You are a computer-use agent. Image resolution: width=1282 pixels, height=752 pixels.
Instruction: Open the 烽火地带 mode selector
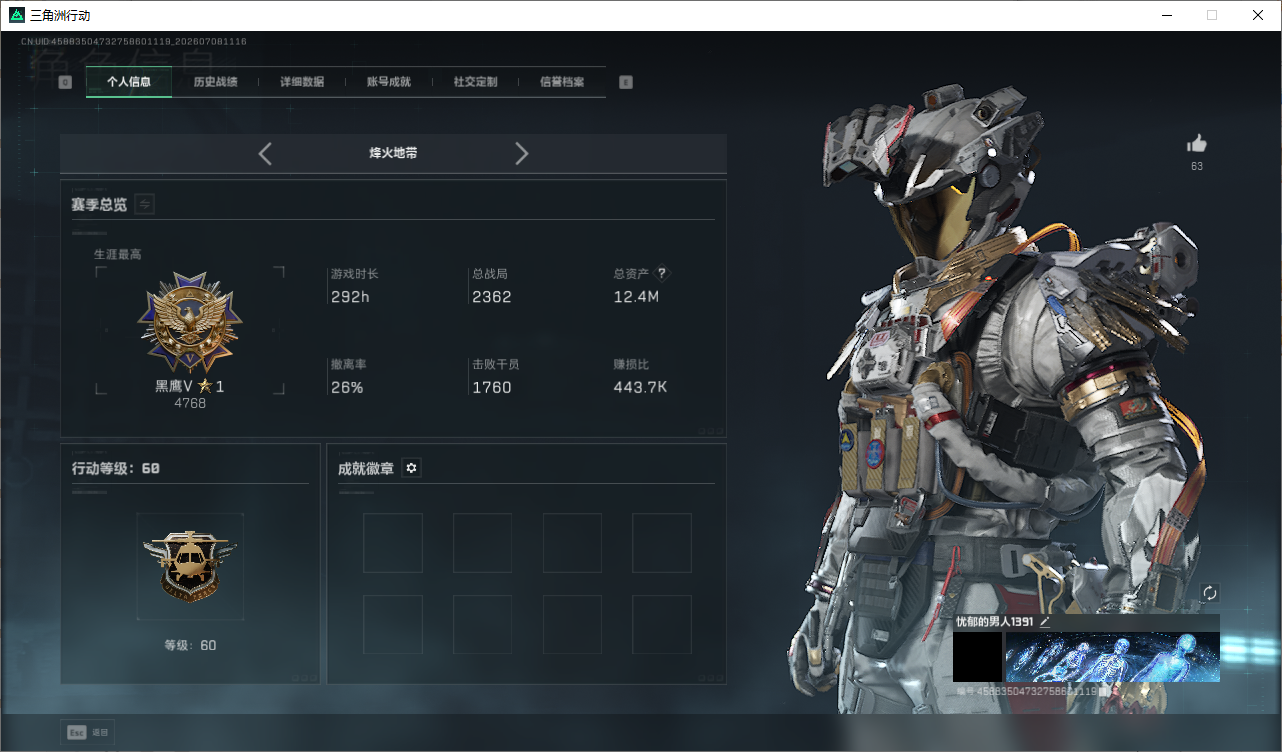[x=393, y=153]
